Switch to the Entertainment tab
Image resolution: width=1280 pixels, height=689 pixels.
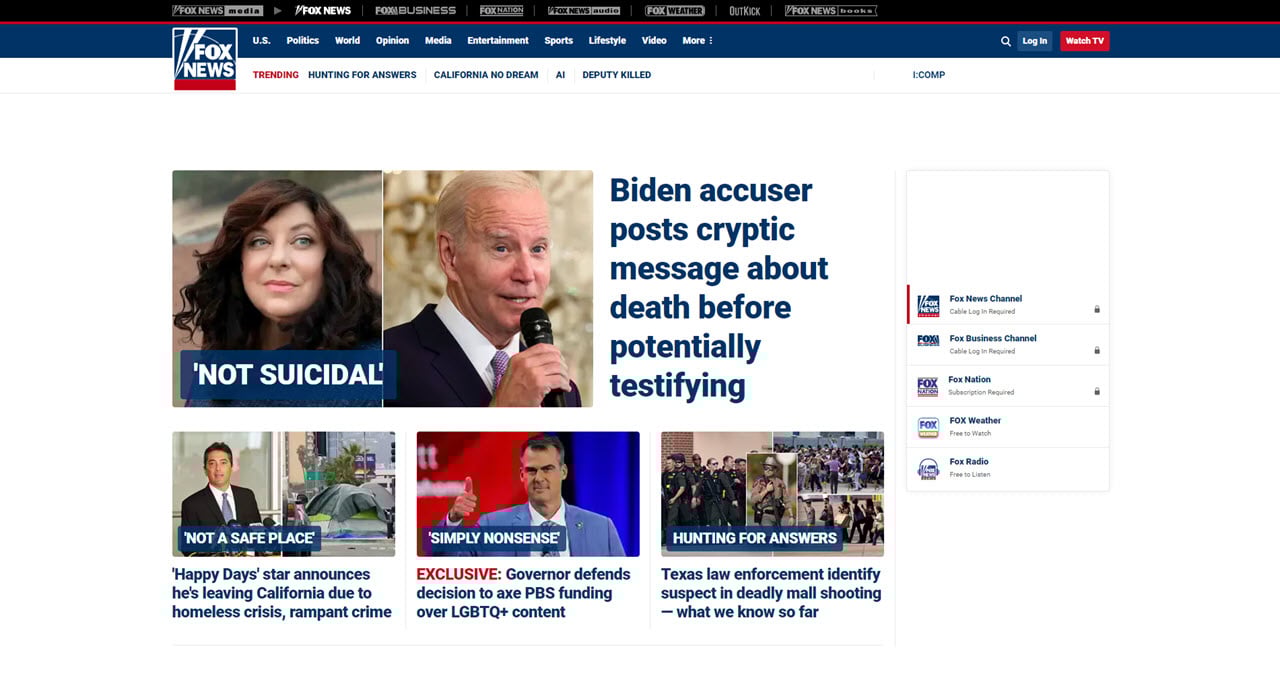498,41
